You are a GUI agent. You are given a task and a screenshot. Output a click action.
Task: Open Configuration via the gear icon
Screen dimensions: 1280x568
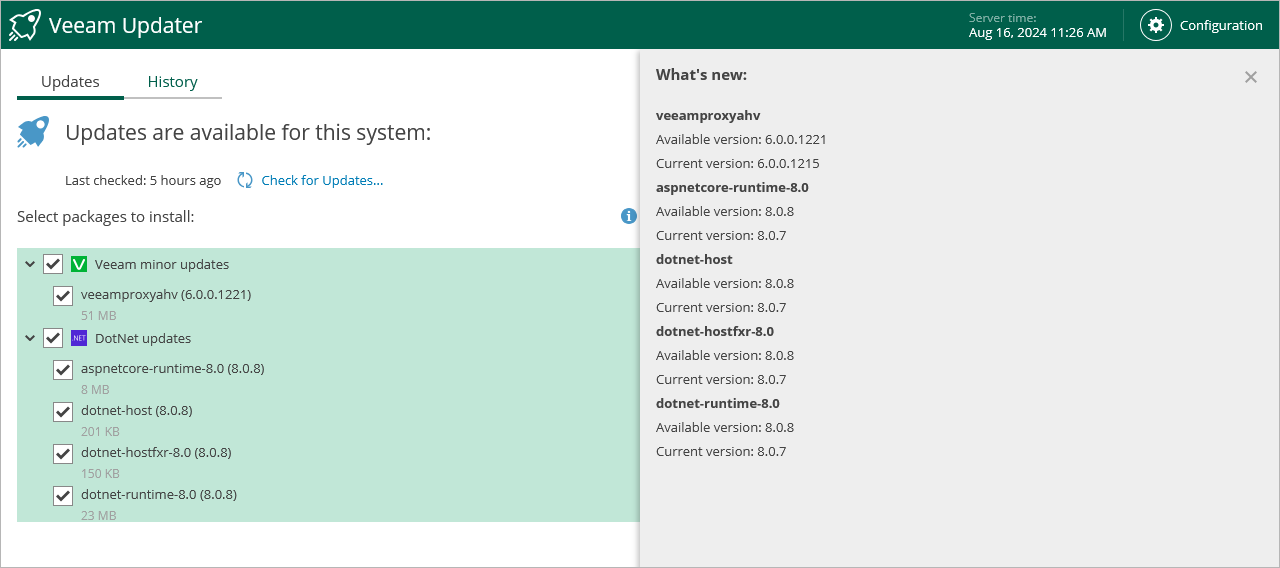tap(1156, 25)
